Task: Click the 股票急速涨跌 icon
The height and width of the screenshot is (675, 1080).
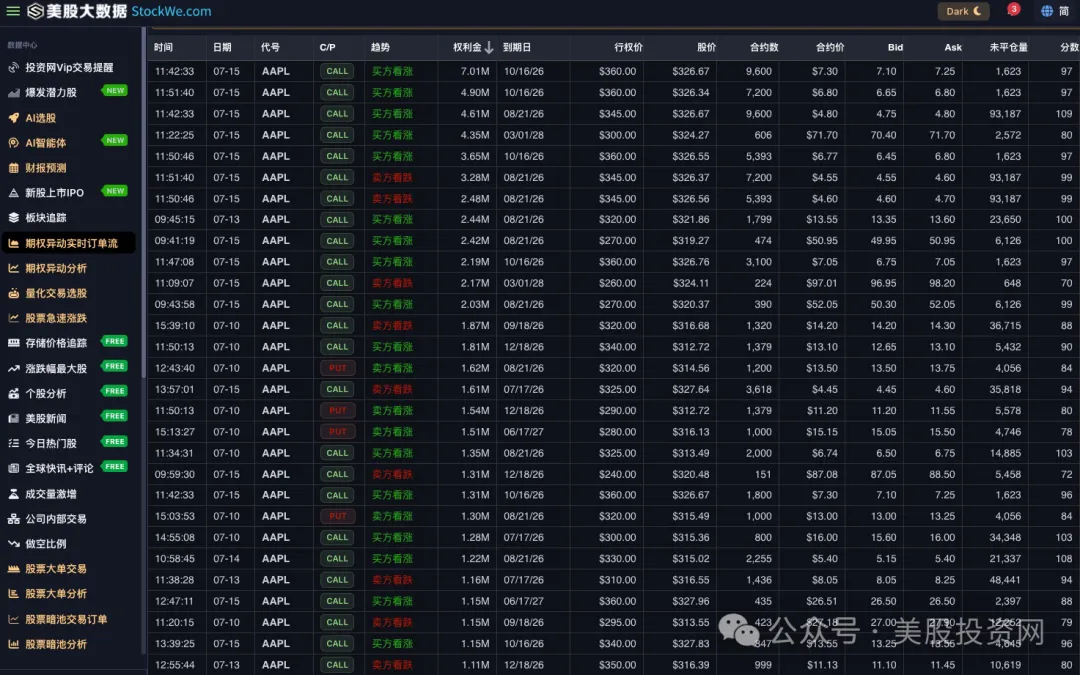Action: [13, 318]
